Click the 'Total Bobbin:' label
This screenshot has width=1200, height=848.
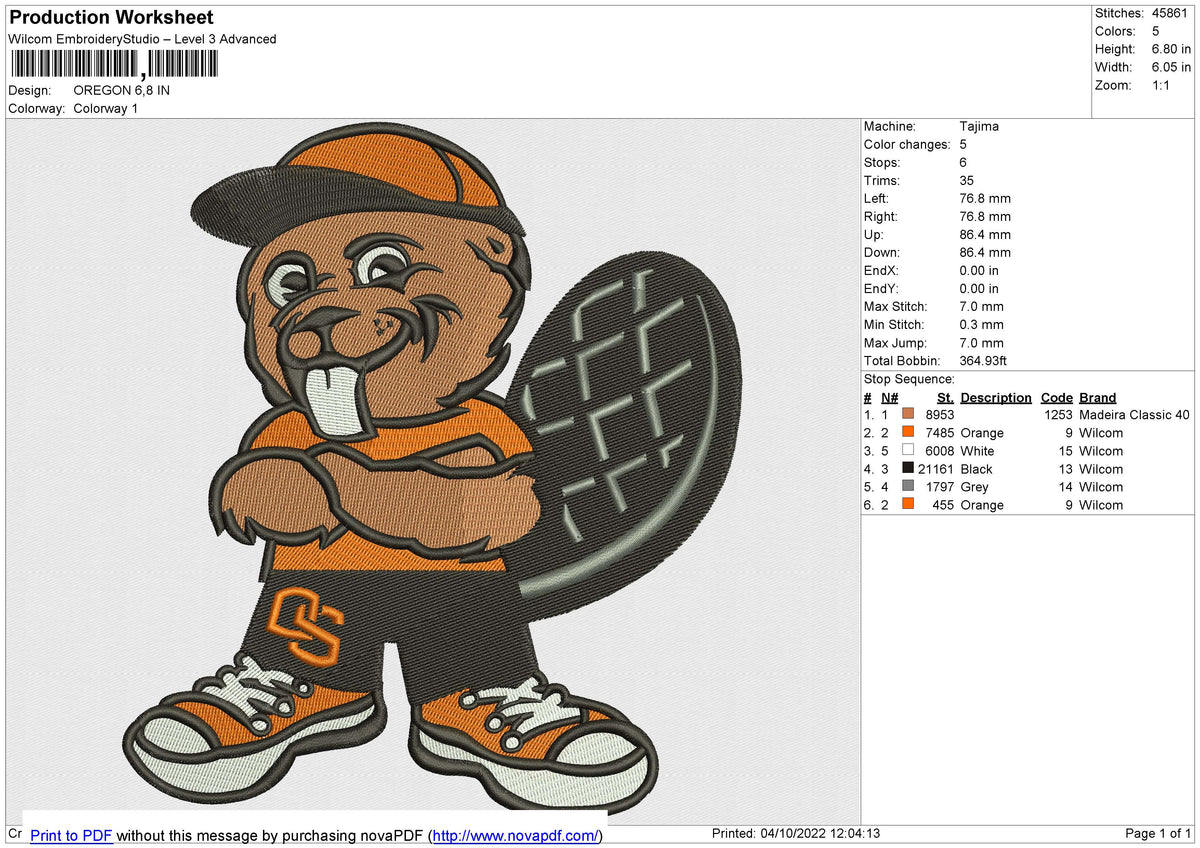[x=901, y=360]
